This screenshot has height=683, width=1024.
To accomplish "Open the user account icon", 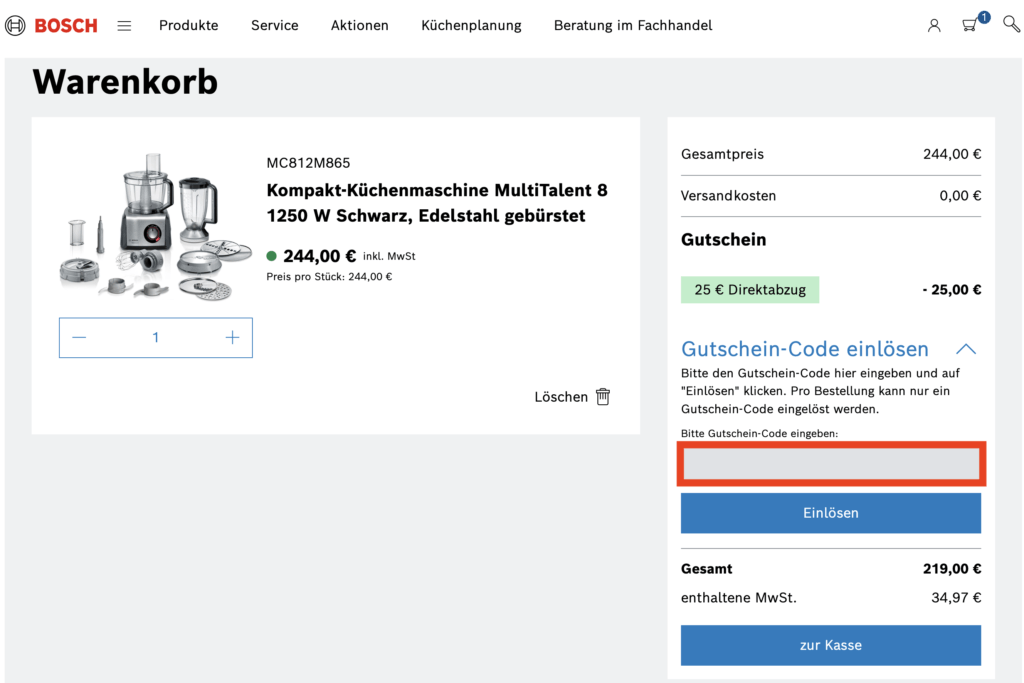I will (934, 25).
